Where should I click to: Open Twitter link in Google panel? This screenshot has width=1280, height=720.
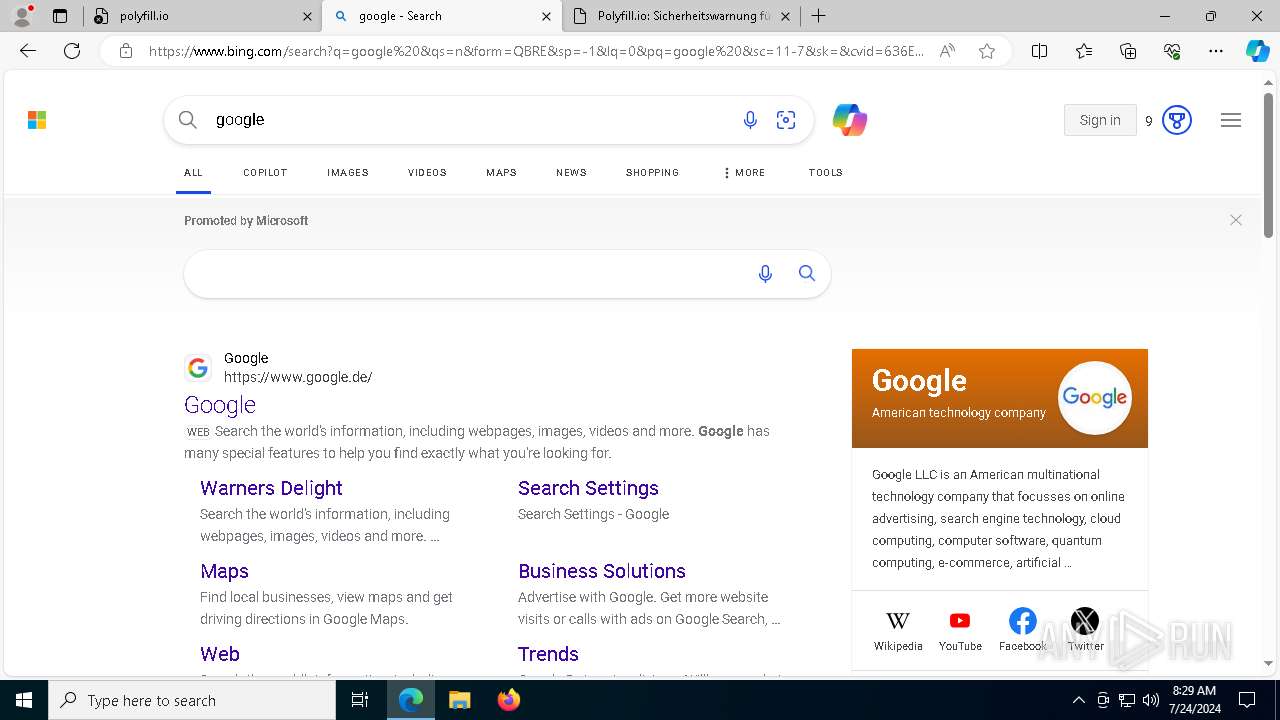point(1085,630)
